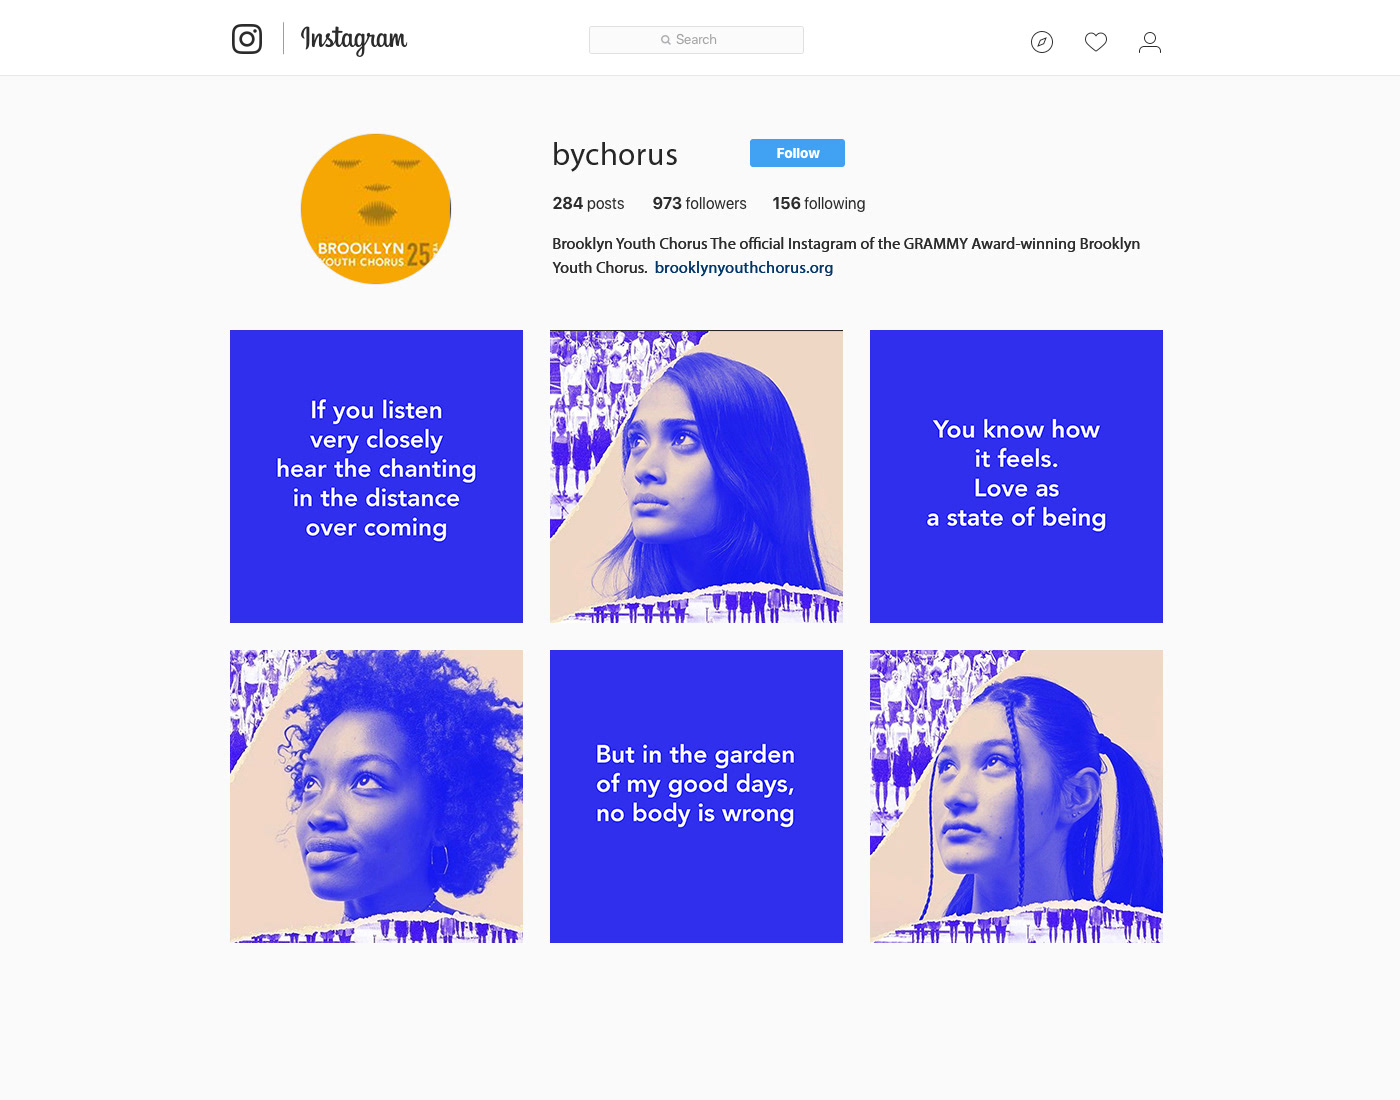
Task: Open the portrait post of curly-haired woman
Action: click(376, 796)
